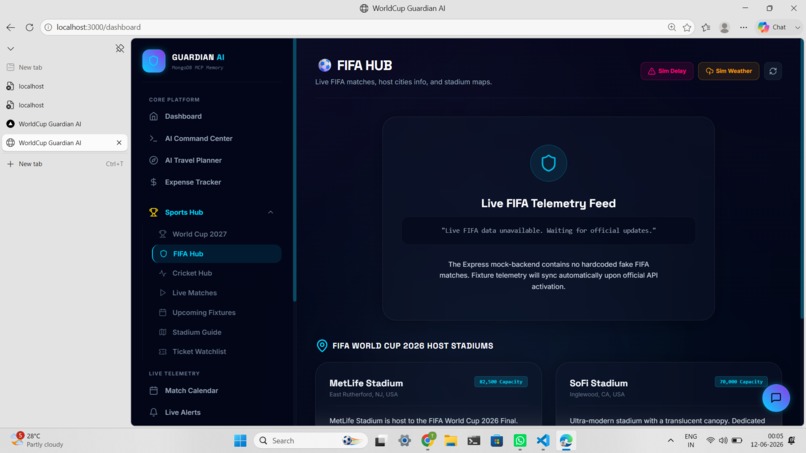Reload the page with browser refresh

coord(29,27)
